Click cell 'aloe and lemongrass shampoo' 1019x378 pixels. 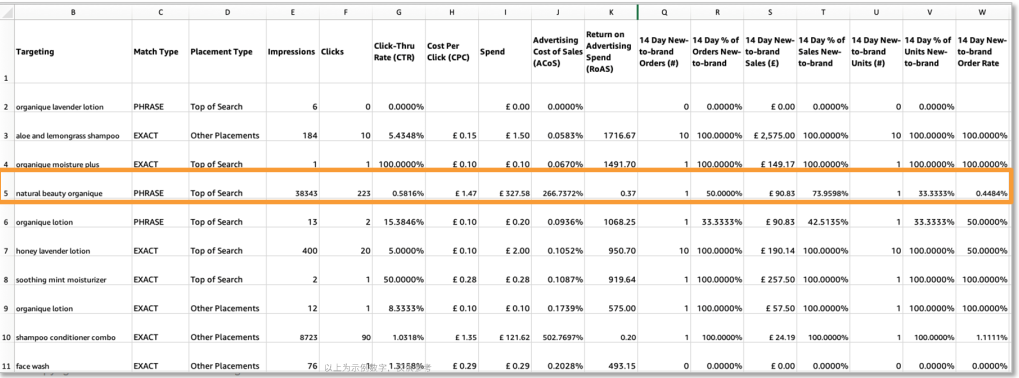pyautogui.click(x=68, y=136)
